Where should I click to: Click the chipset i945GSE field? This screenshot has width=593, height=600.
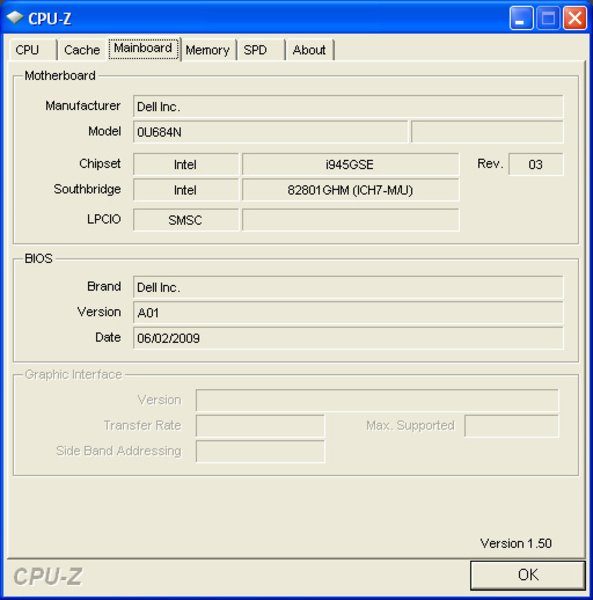point(350,165)
